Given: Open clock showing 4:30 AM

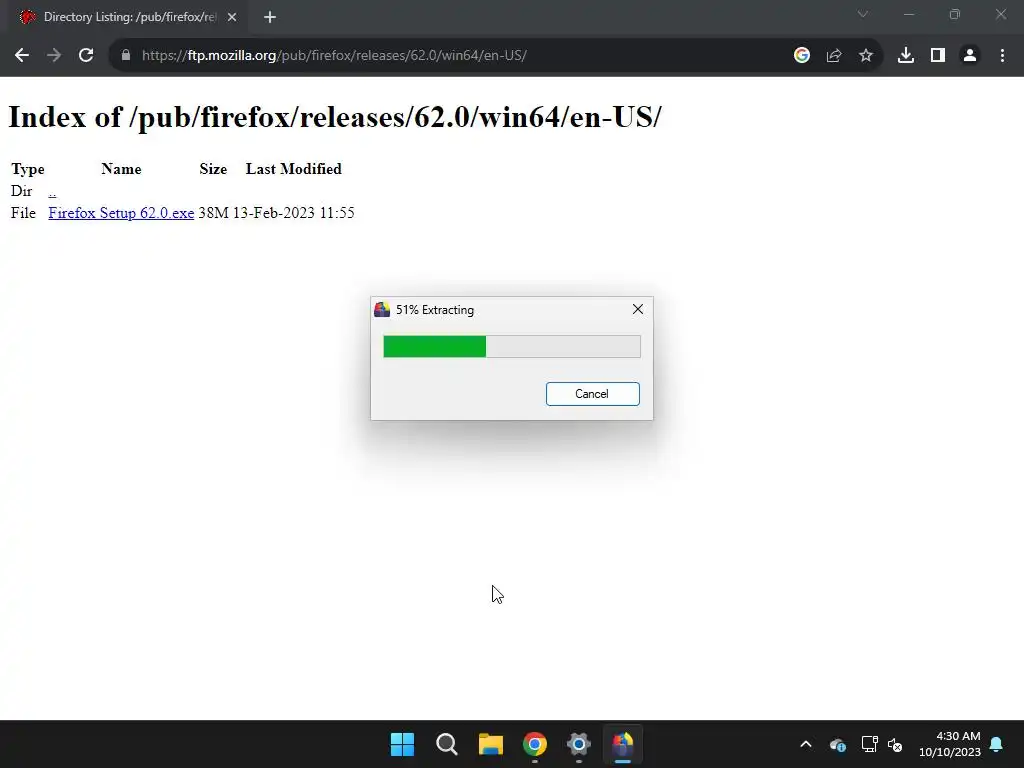Looking at the screenshot, I should (950, 744).
